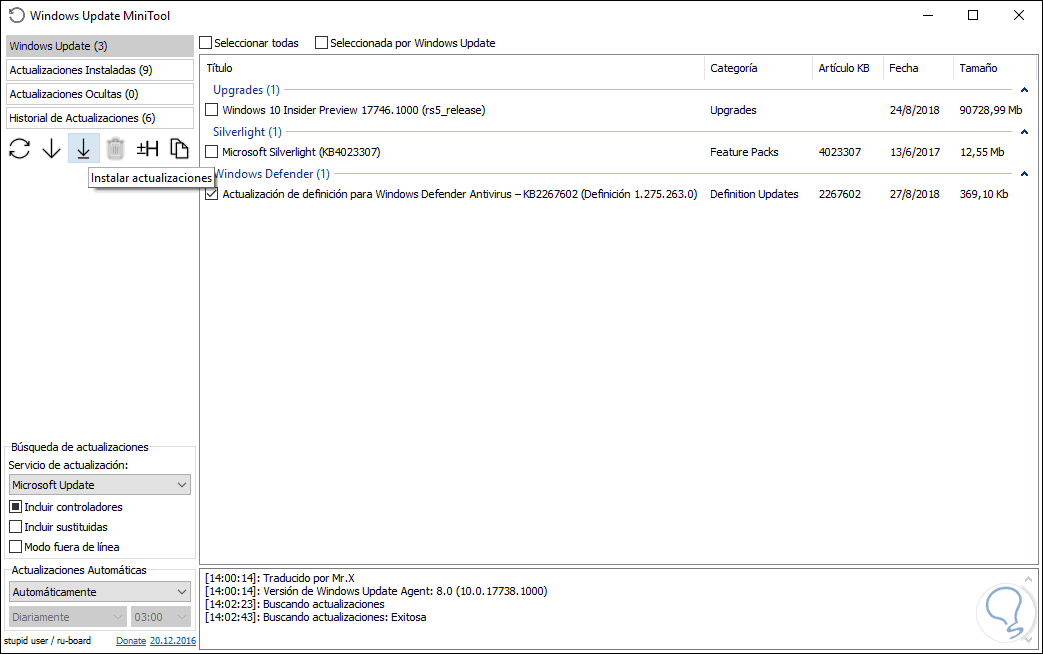Click the 2267602 KB article cell
The image size is (1043, 654).
pyautogui.click(x=839, y=194)
